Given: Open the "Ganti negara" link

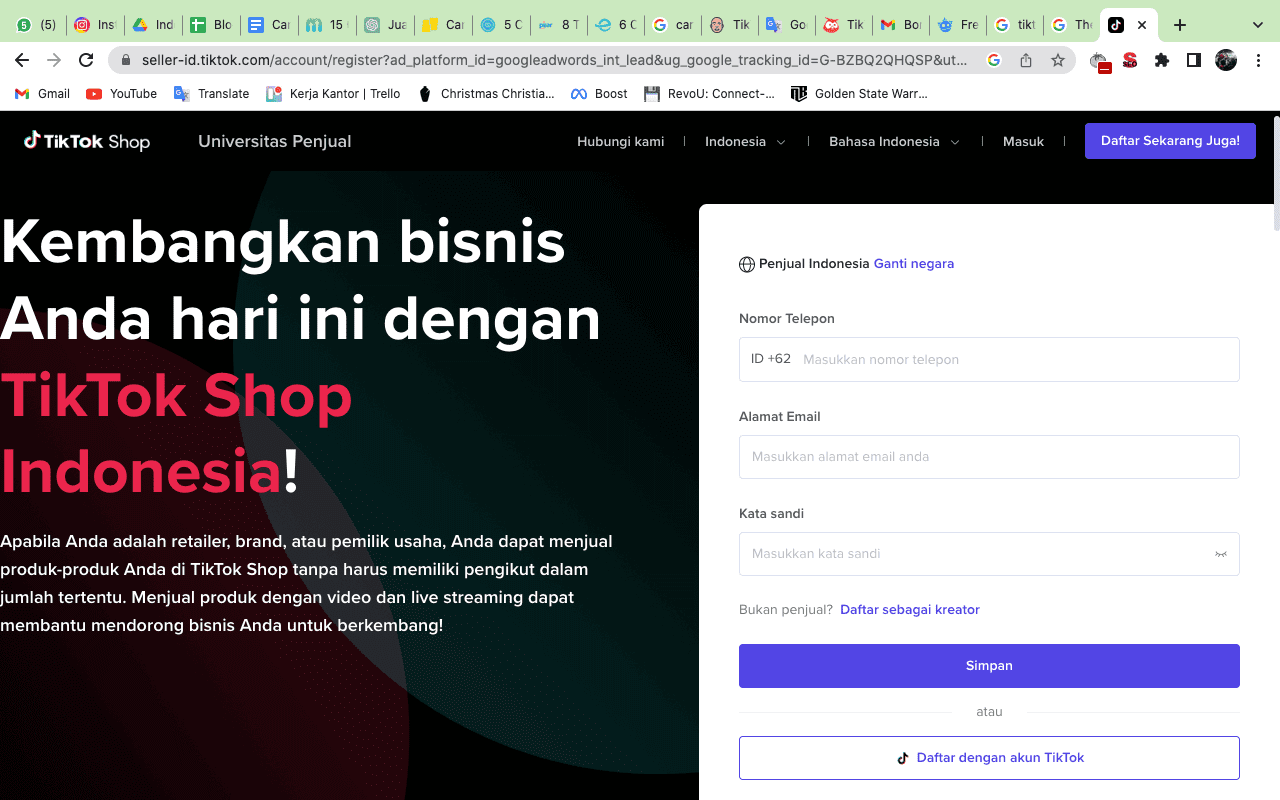Looking at the screenshot, I should tap(913, 263).
